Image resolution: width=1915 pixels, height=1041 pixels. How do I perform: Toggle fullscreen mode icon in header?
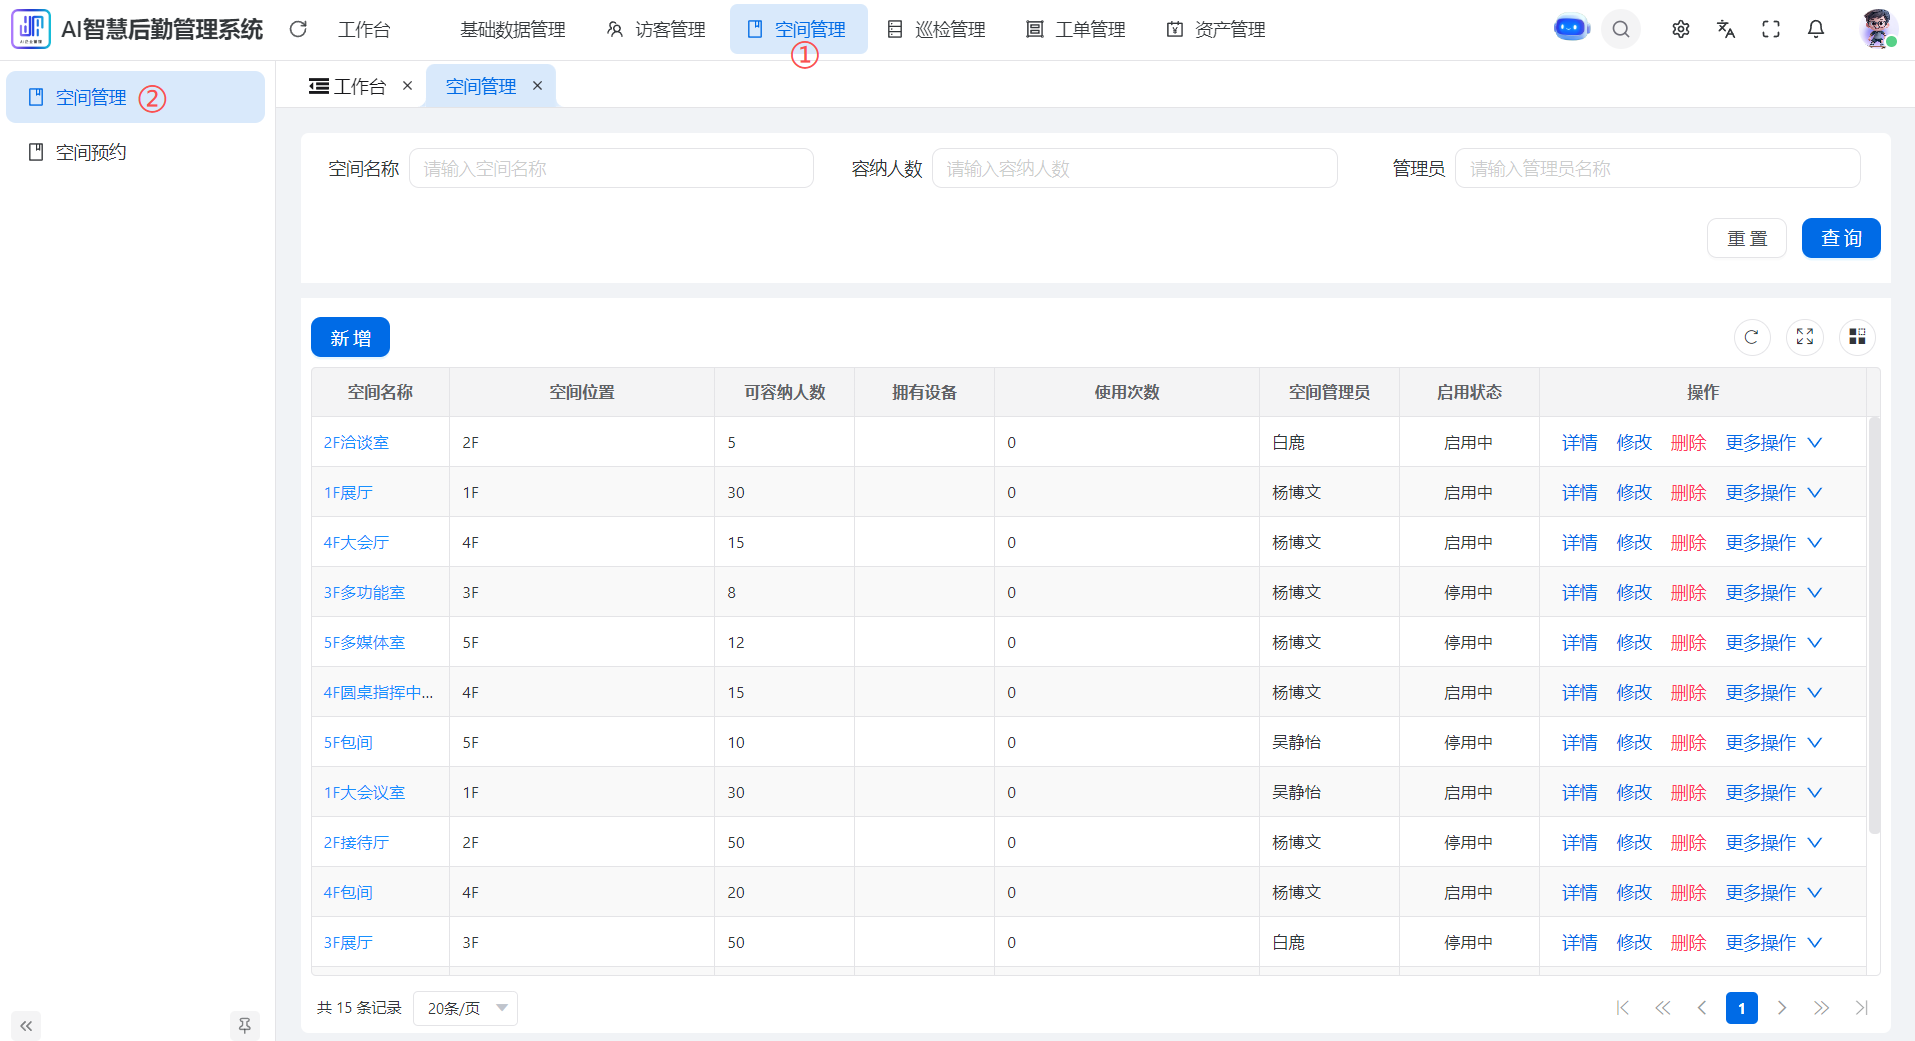click(1770, 30)
